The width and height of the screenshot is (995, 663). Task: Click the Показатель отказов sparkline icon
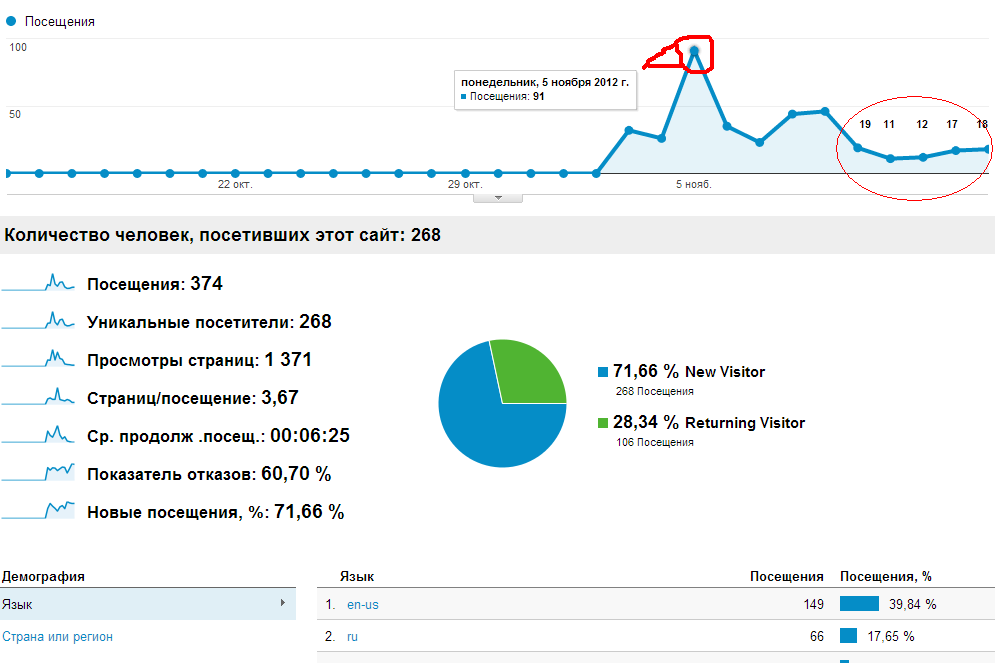[38, 473]
